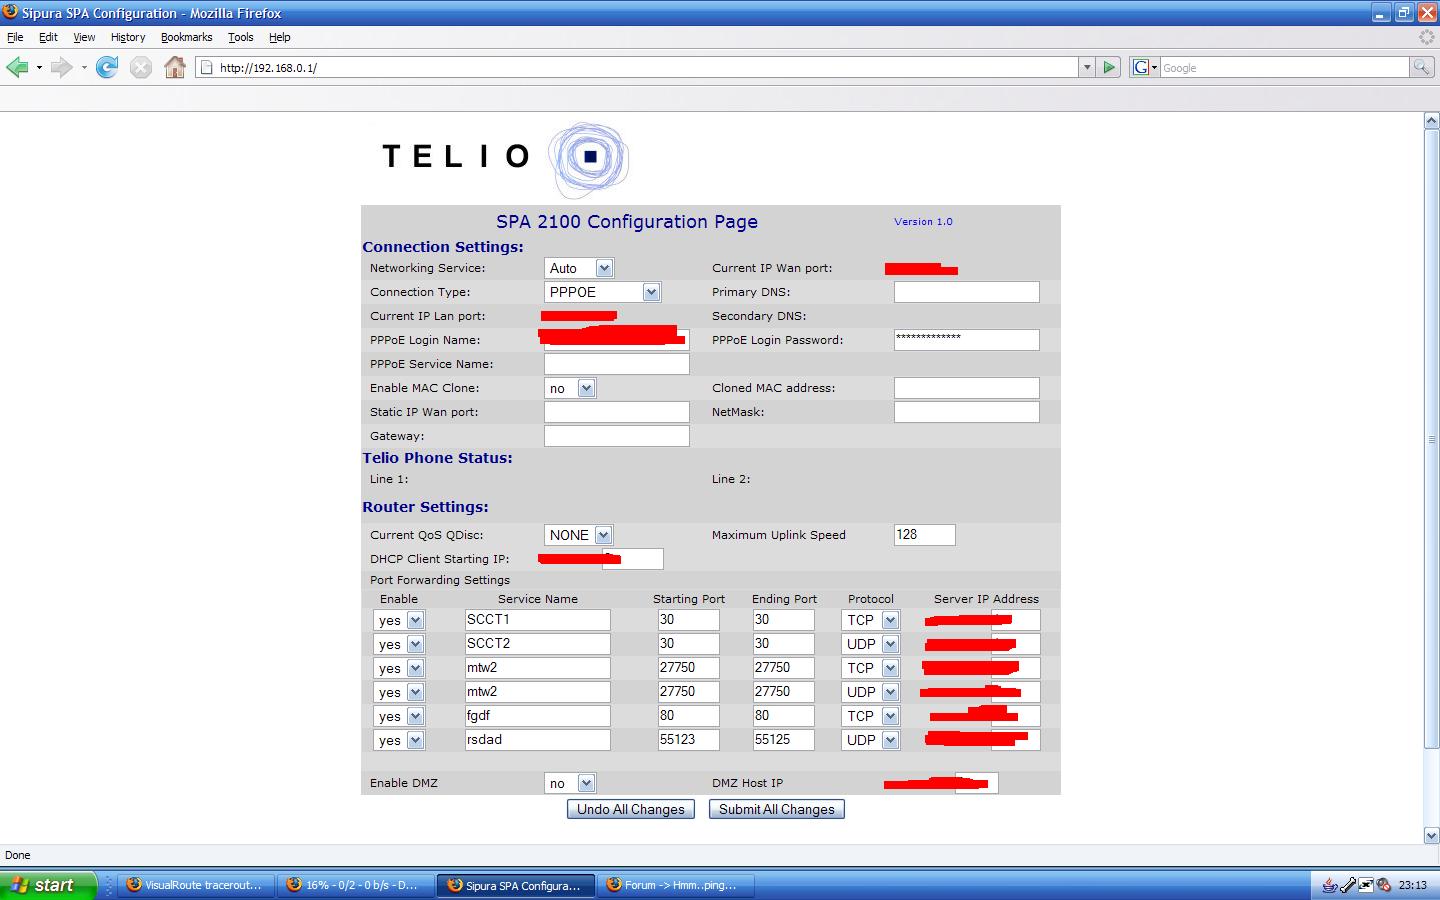
Task: Open the Edit menu
Action: click(x=48, y=37)
